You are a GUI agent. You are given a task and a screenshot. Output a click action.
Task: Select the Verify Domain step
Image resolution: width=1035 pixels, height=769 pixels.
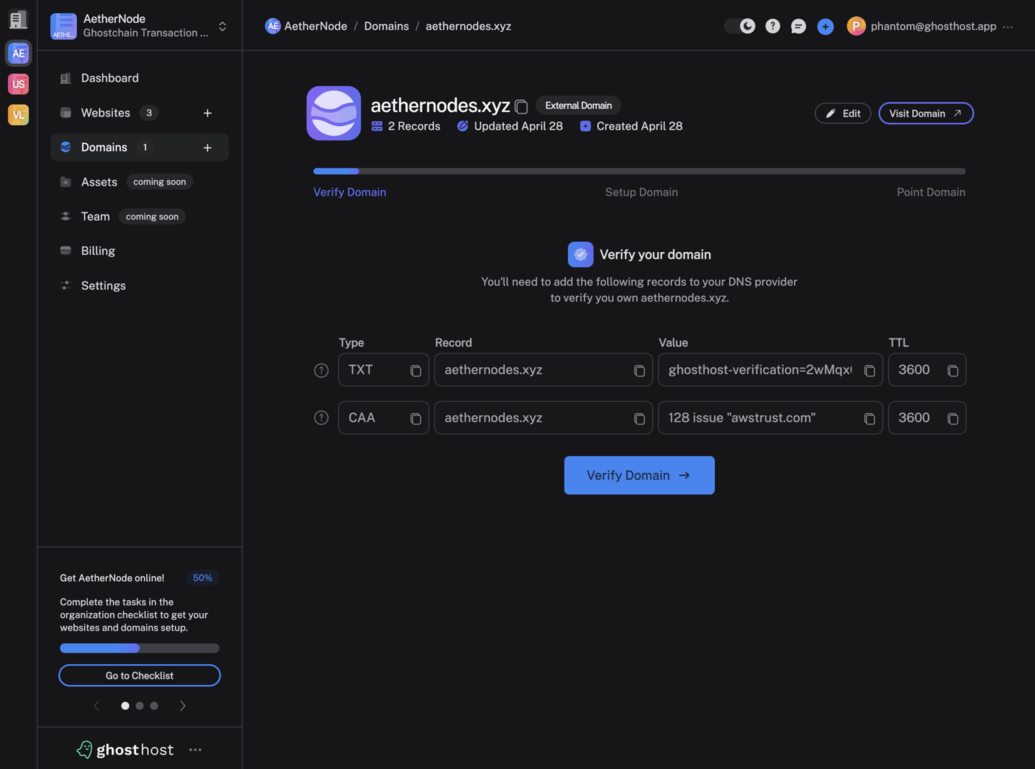tap(350, 192)
